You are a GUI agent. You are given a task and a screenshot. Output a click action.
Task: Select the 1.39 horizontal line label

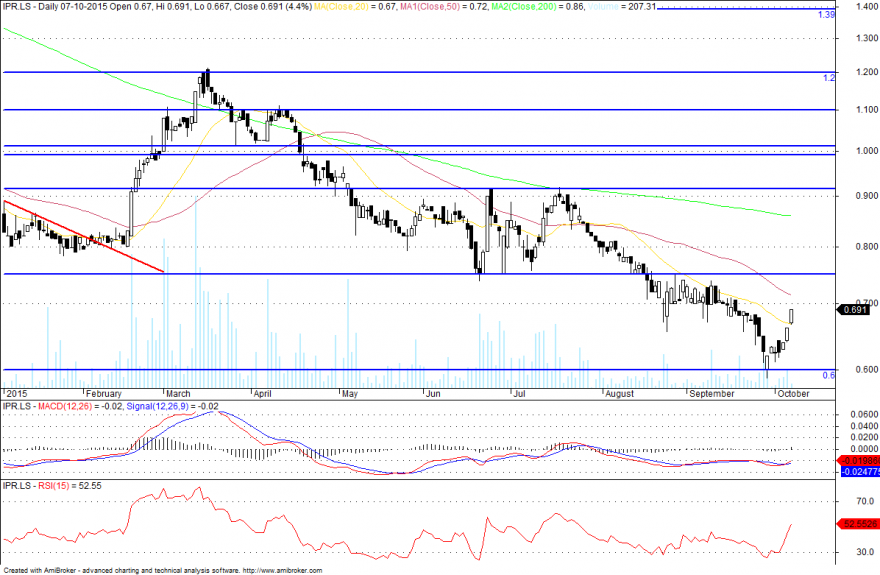[x=826, y=15]
